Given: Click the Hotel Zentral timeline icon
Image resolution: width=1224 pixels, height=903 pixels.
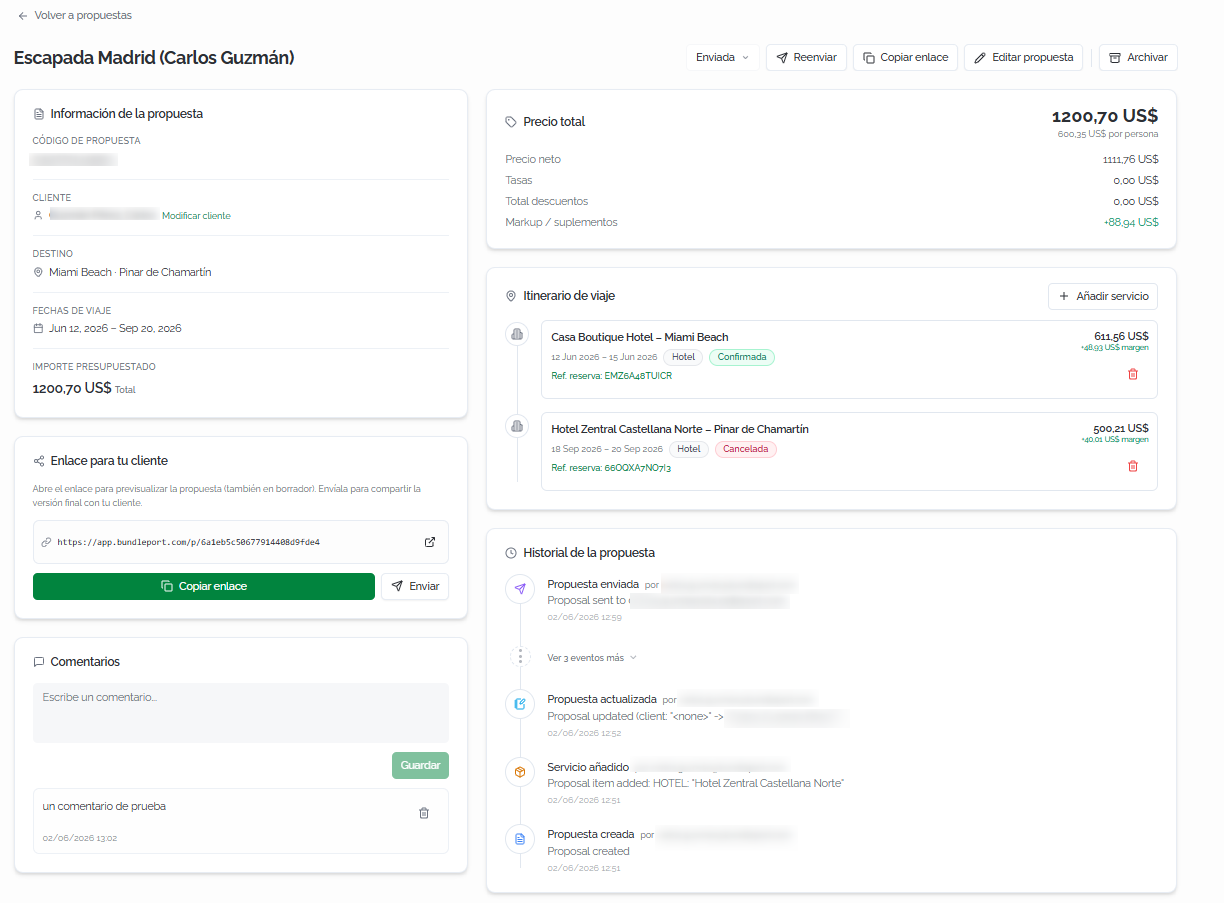Looking at the screenshot, I should [517, 426].
